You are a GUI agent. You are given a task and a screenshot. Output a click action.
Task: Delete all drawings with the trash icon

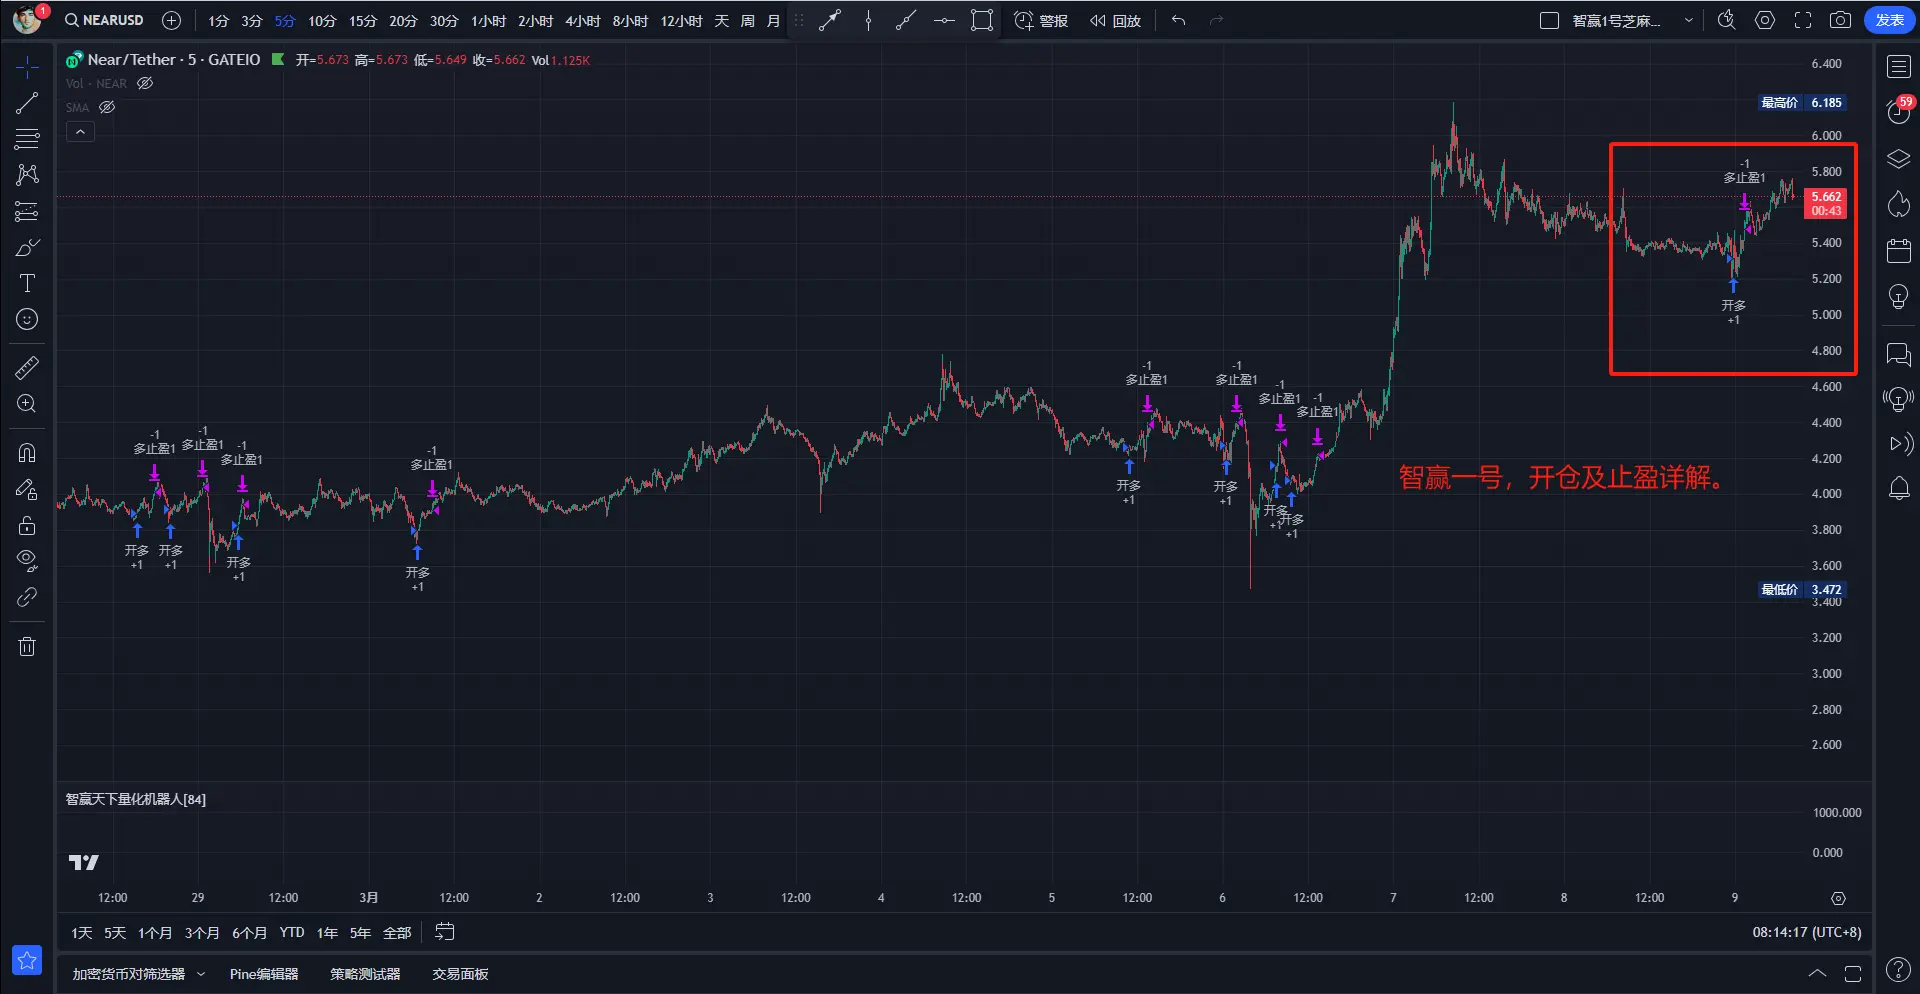tap(27, 646)
